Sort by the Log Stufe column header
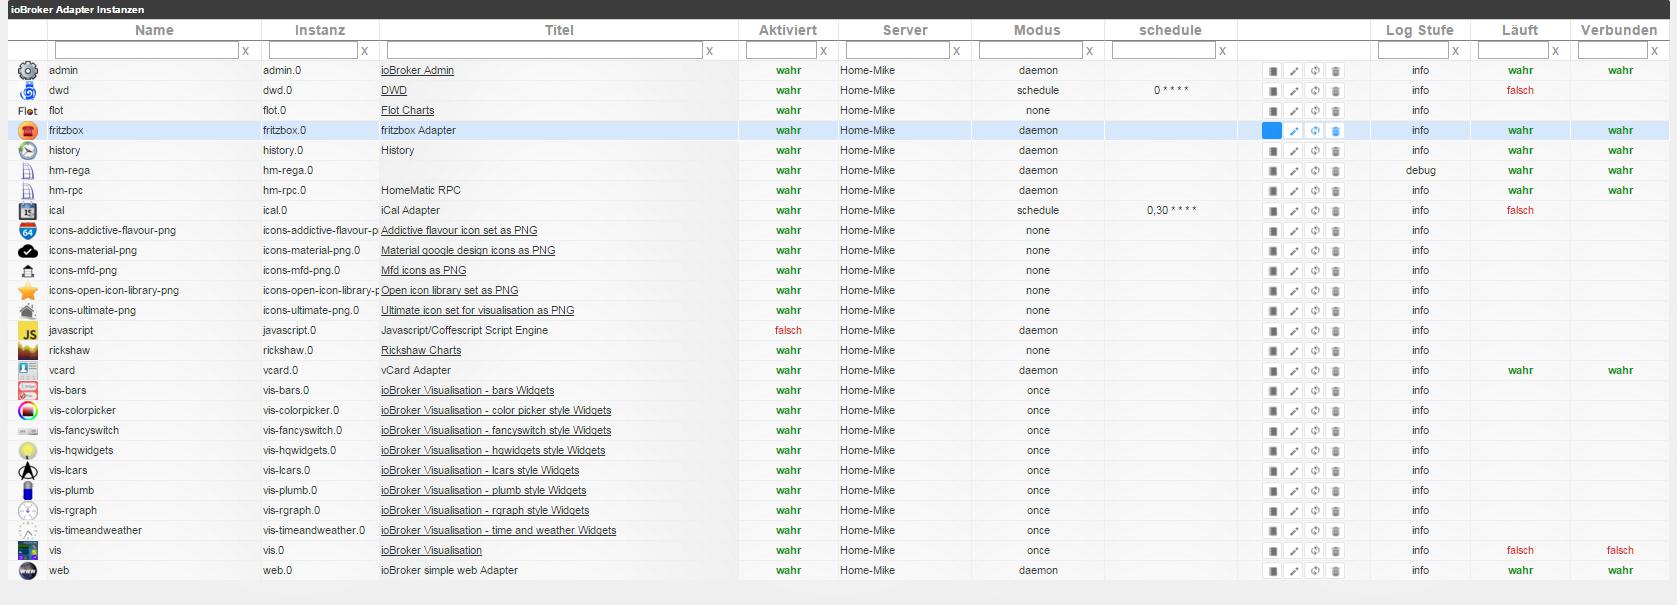The width and height of the screenshot is (1677, 605). 1419,30
